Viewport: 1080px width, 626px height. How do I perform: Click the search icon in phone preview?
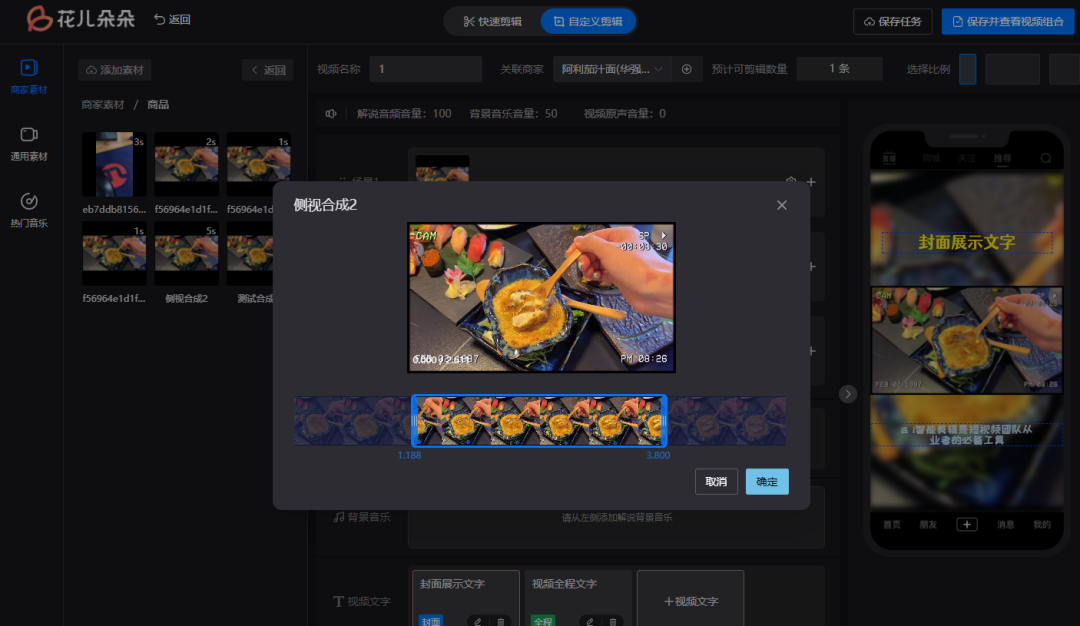pyautogui.click(x=1046, y=158)
